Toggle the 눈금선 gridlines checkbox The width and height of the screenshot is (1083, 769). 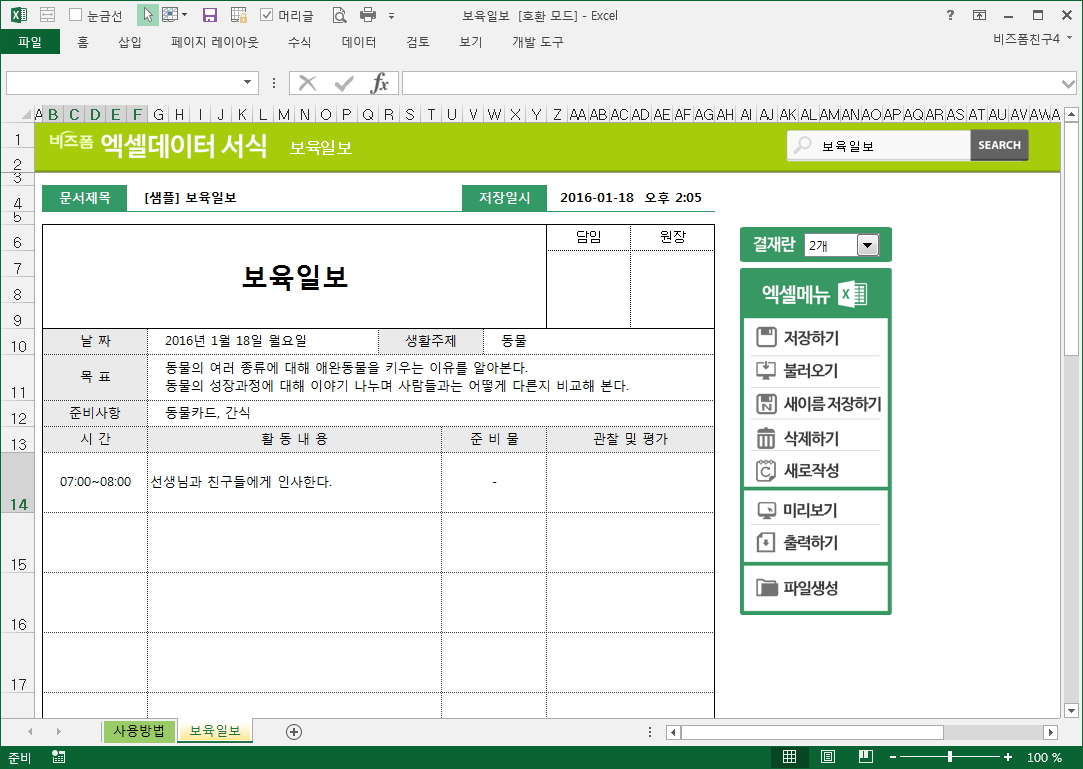tap(76, 15)
